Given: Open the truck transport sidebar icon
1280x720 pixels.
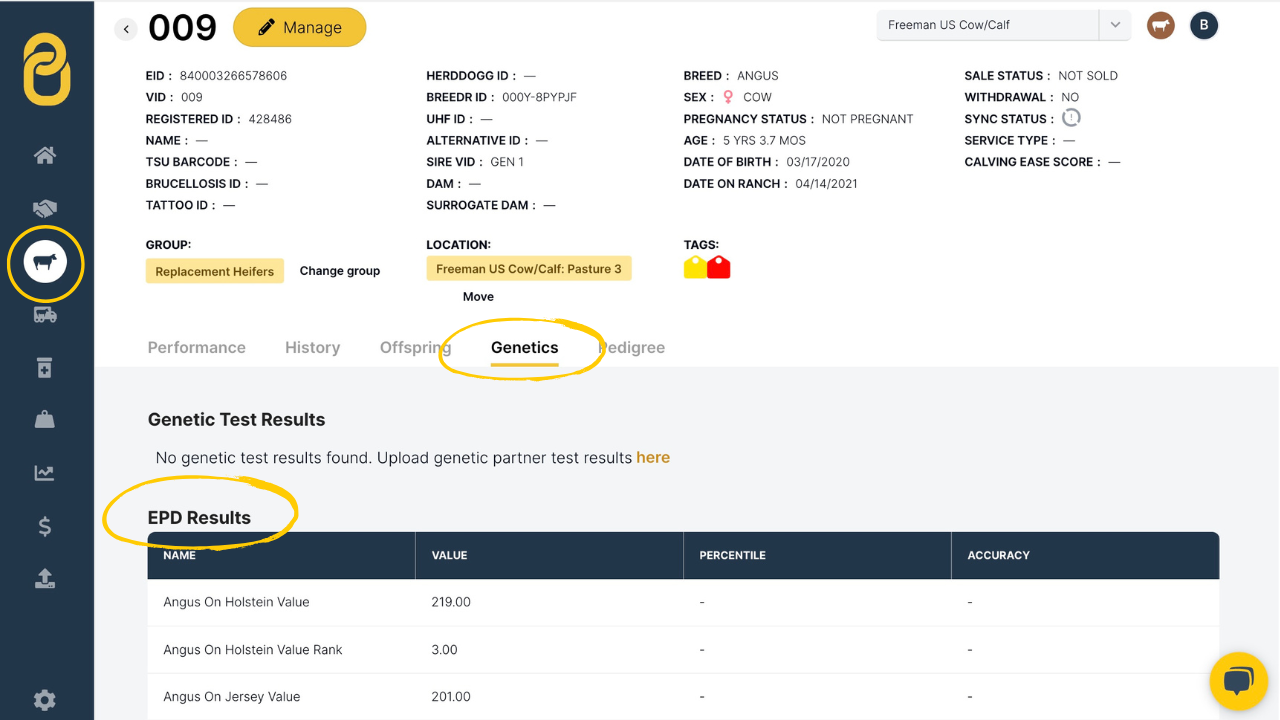Looking at the screenshot, I should [45, 315].
